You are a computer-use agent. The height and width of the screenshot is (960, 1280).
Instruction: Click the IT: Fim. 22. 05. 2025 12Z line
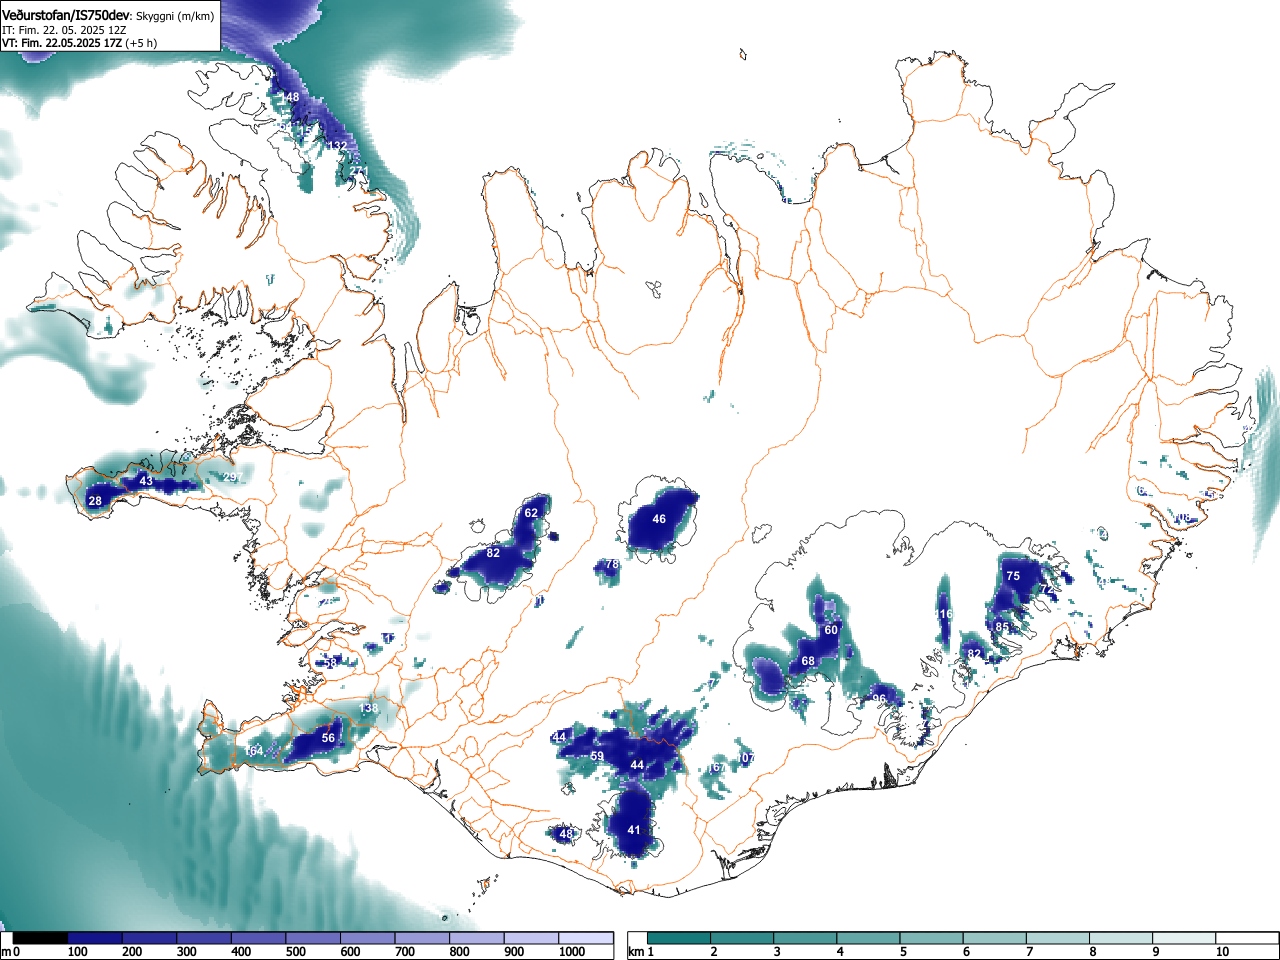[x=64, y=30]
